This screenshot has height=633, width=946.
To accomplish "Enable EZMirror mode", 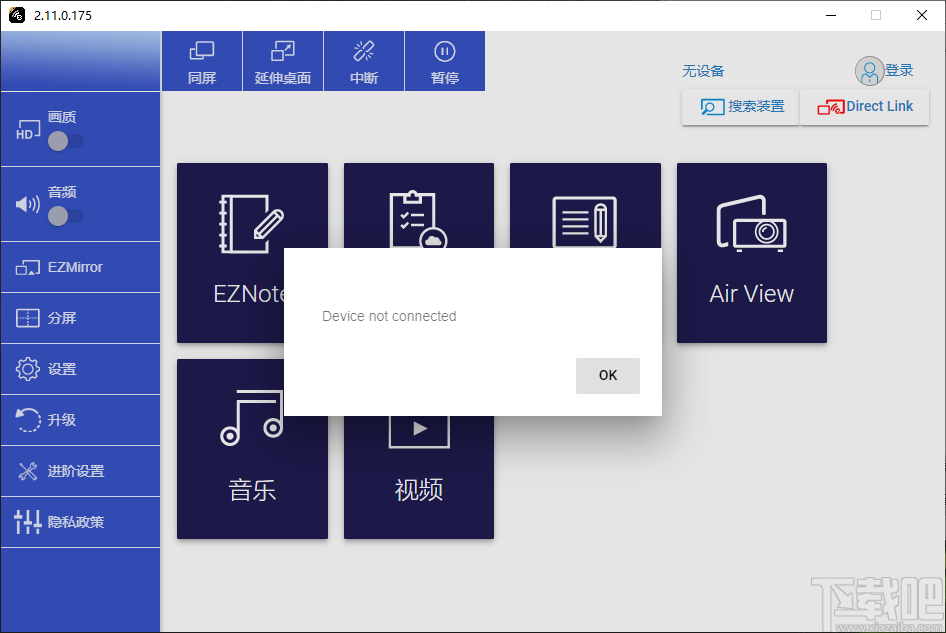I will tap(80, 267).
